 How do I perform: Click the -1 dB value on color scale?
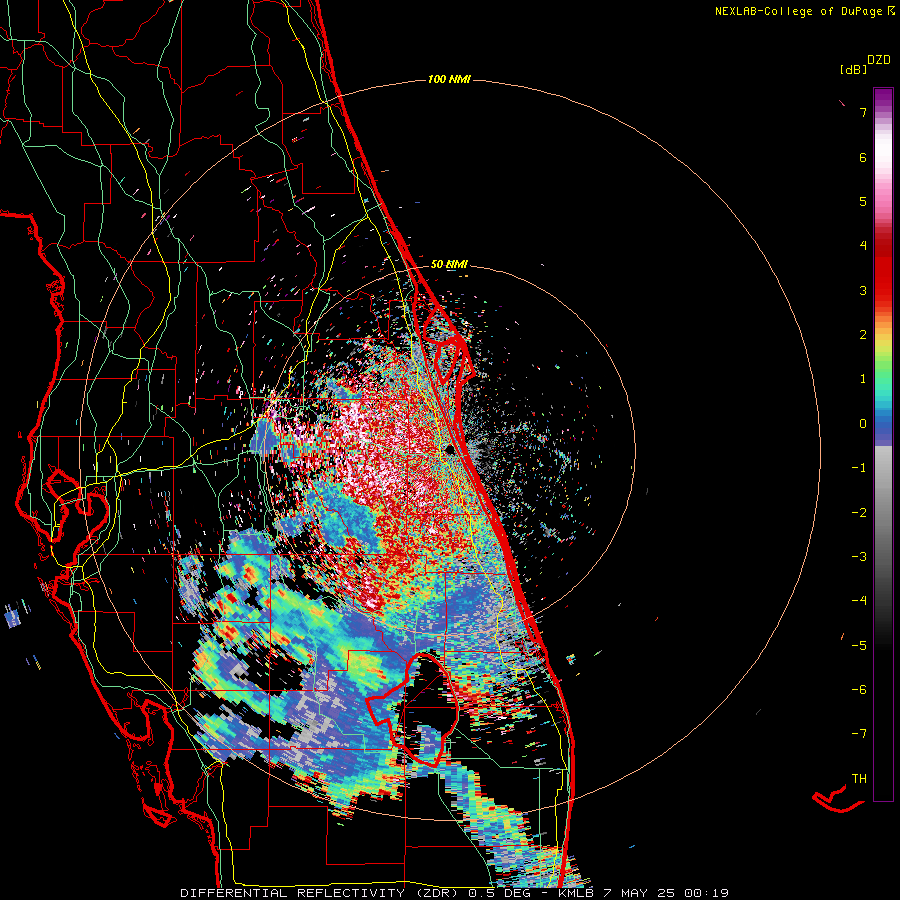click(859, 468)
